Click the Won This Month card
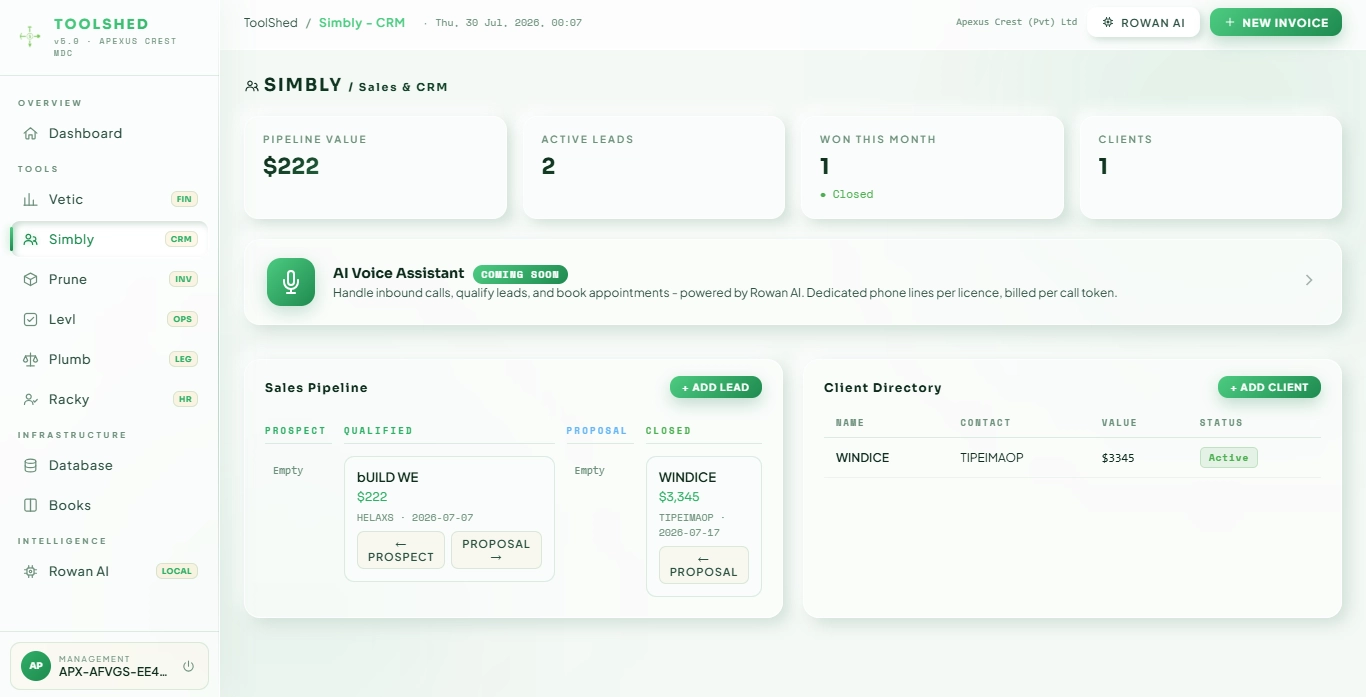Screen dimensions: 1366x697 [x=932, y=167]
